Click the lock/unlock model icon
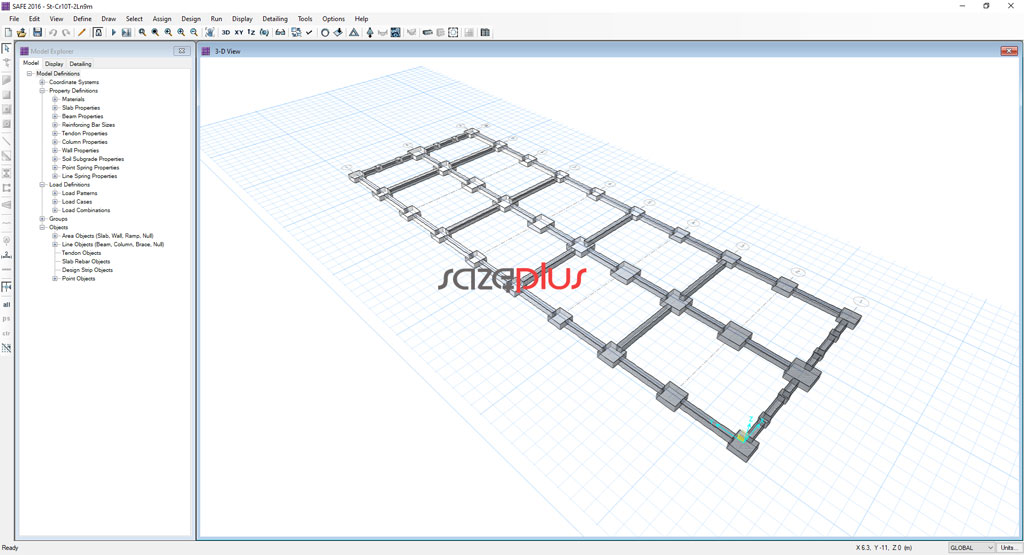 (x=98, y=32)
